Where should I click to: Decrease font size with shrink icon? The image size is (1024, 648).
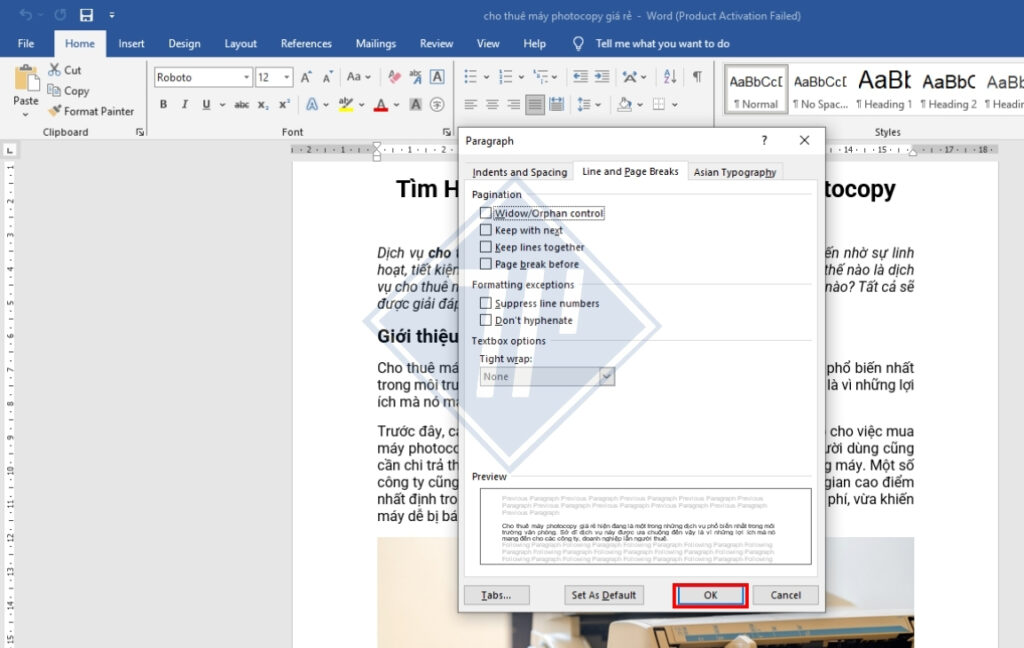click(x=328, y=77)
